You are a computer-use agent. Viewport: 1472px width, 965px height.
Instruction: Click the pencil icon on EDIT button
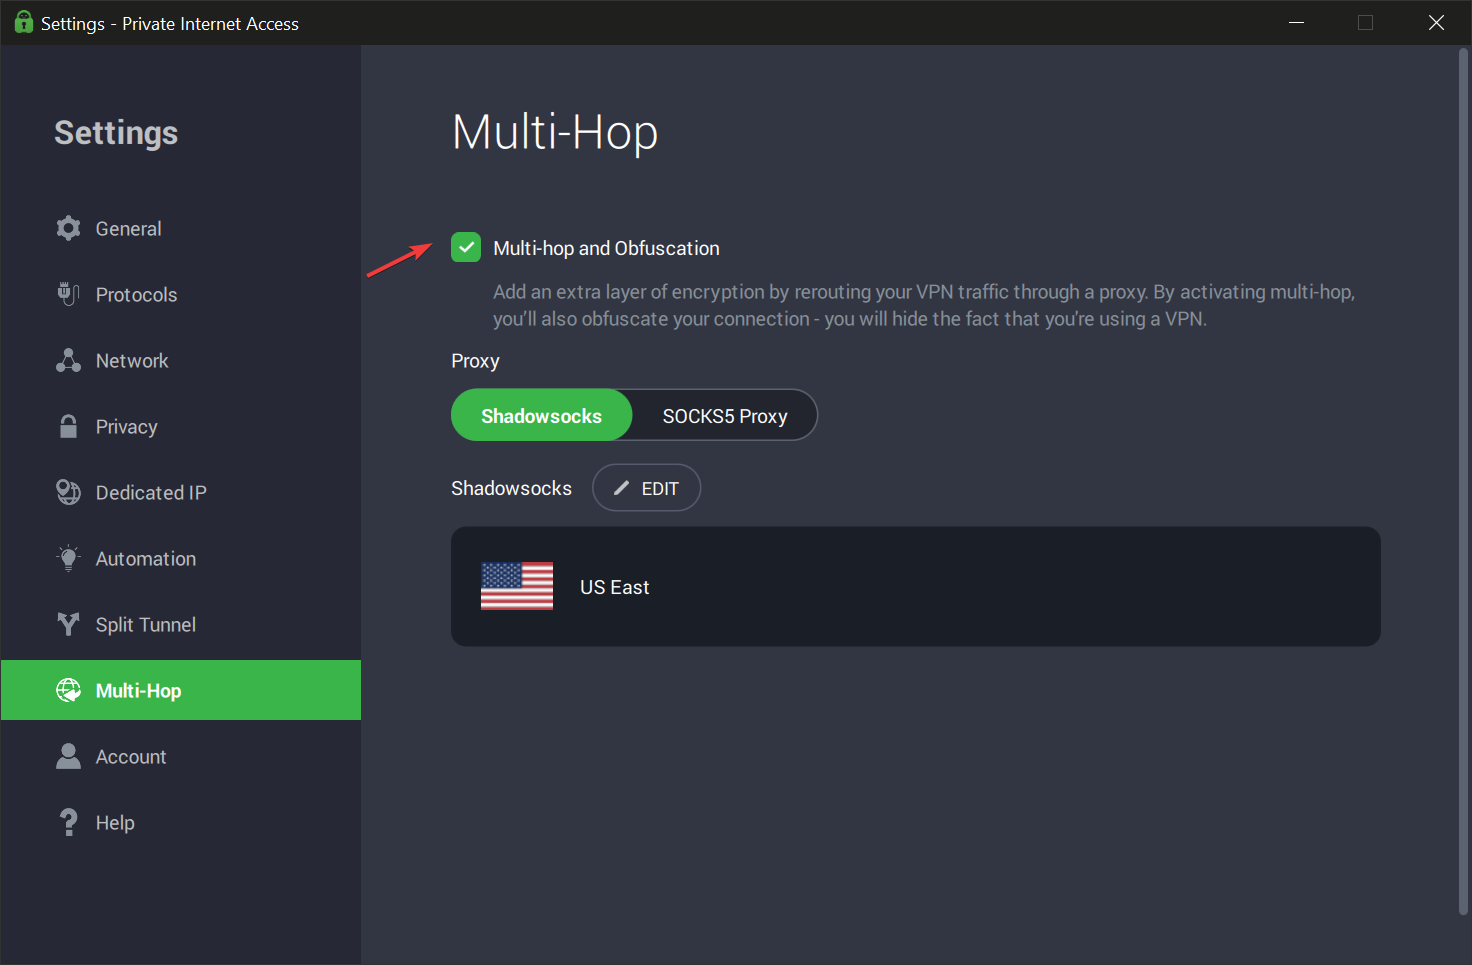click(x=621, y=488)
